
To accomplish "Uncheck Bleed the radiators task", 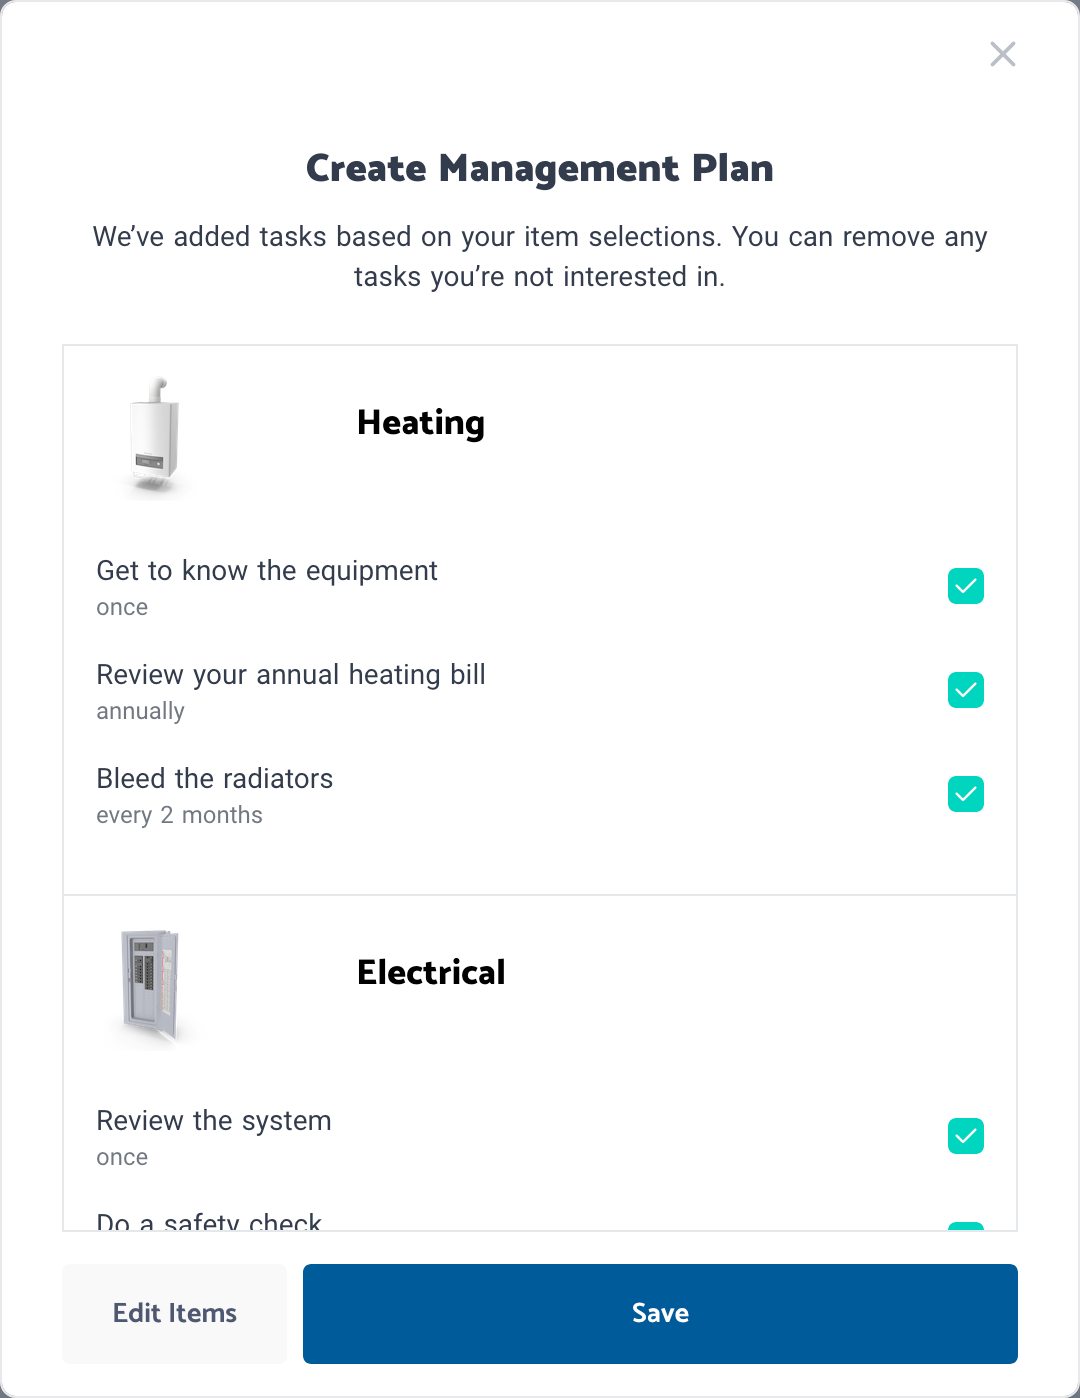I will tap(966, 794).
